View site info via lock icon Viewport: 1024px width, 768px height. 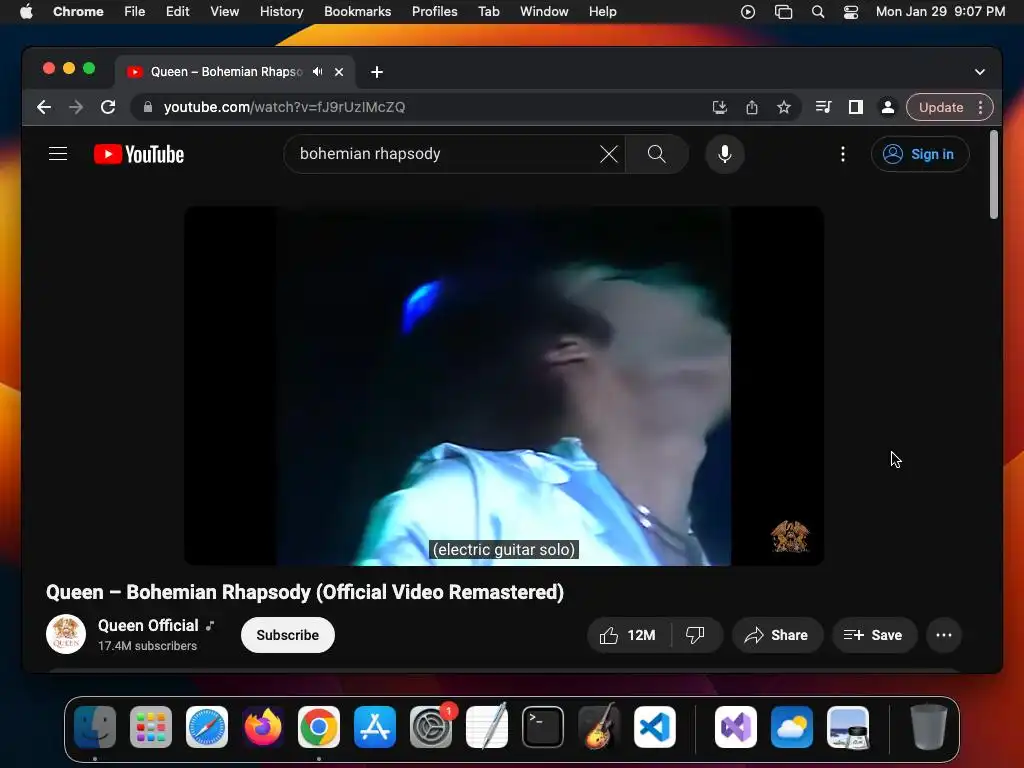pos(148,107)
